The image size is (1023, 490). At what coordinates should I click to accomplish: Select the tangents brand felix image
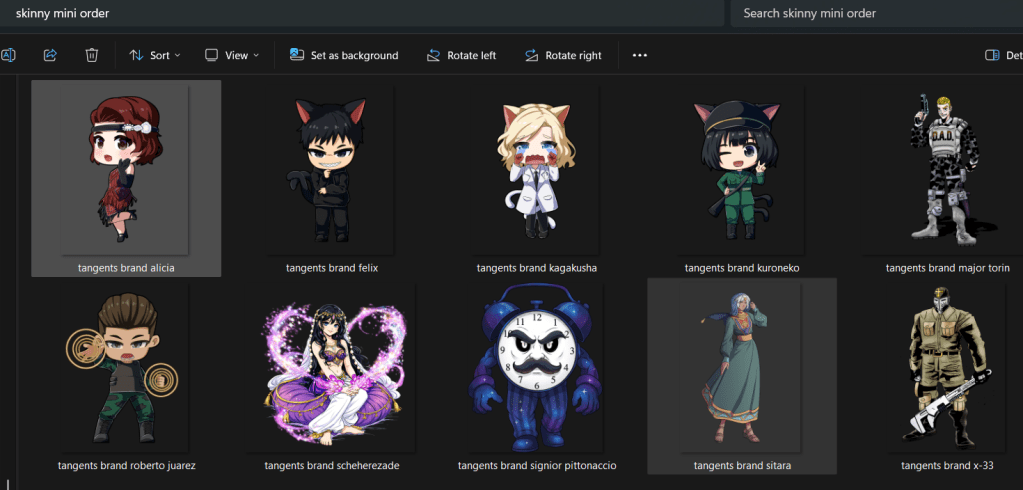331,170
